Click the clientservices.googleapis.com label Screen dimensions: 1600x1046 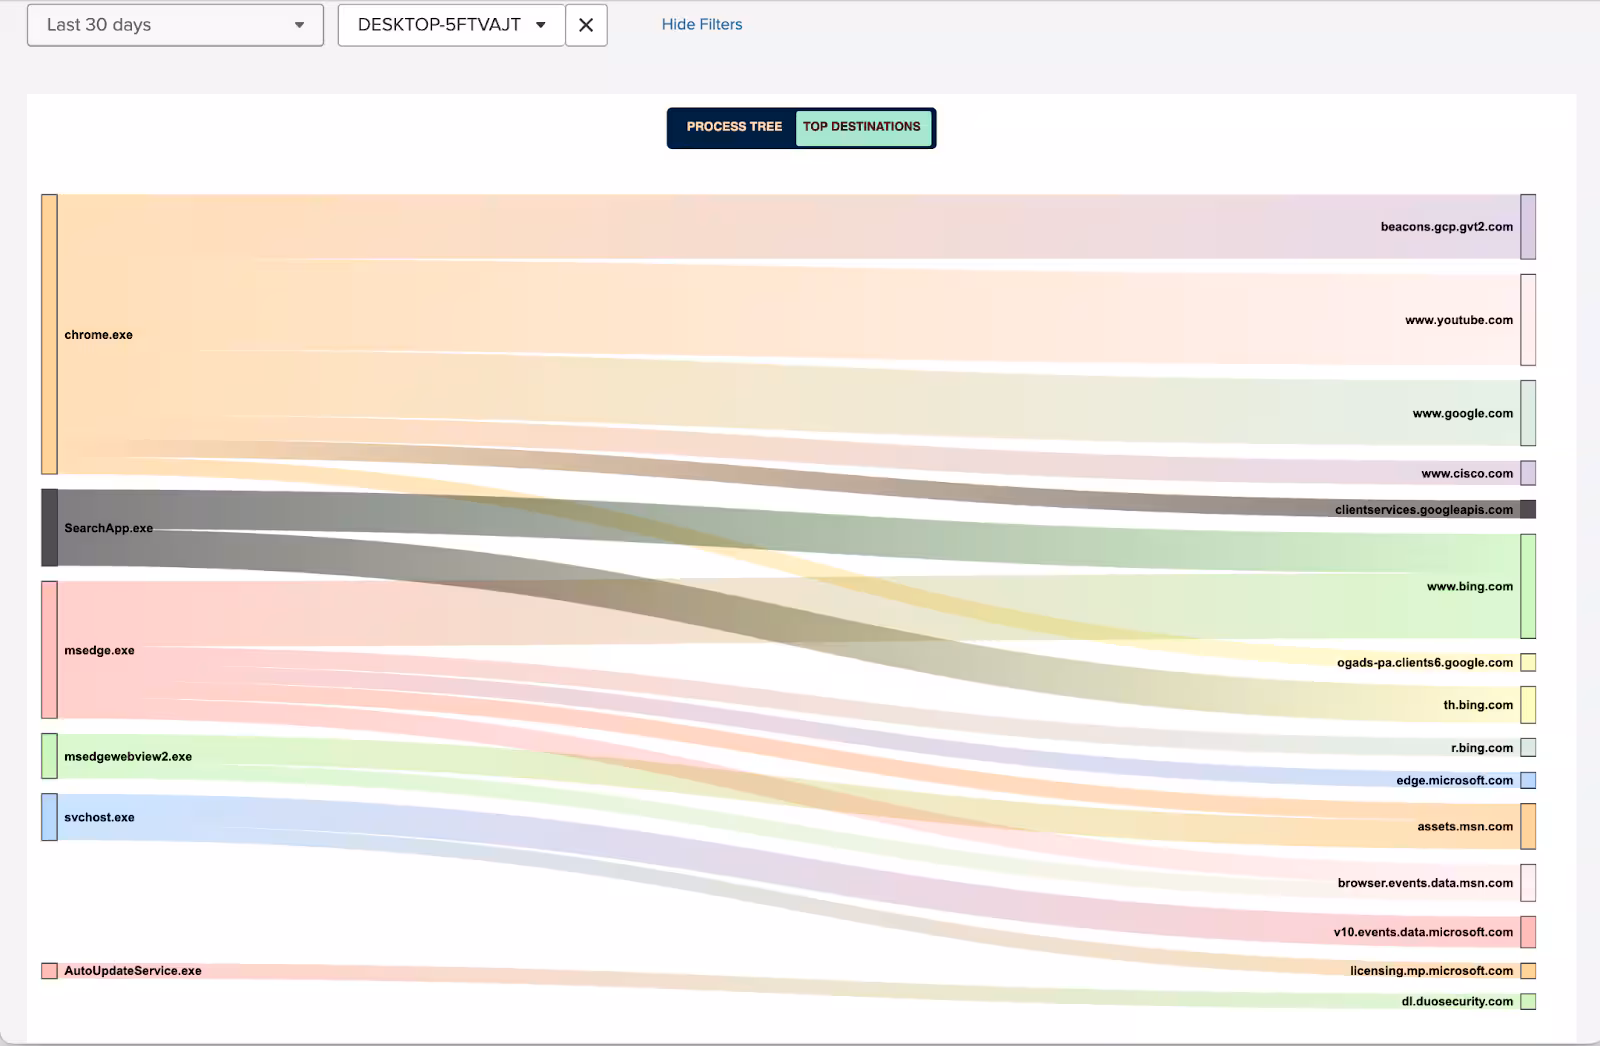click(x=1423, y=510)
